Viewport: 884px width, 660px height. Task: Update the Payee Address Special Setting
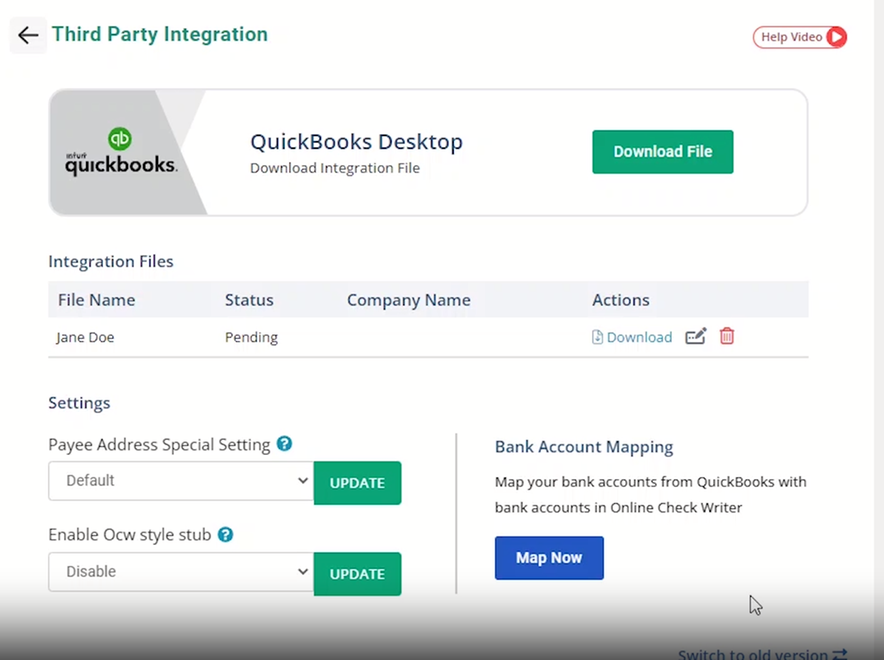coord(357,483)
